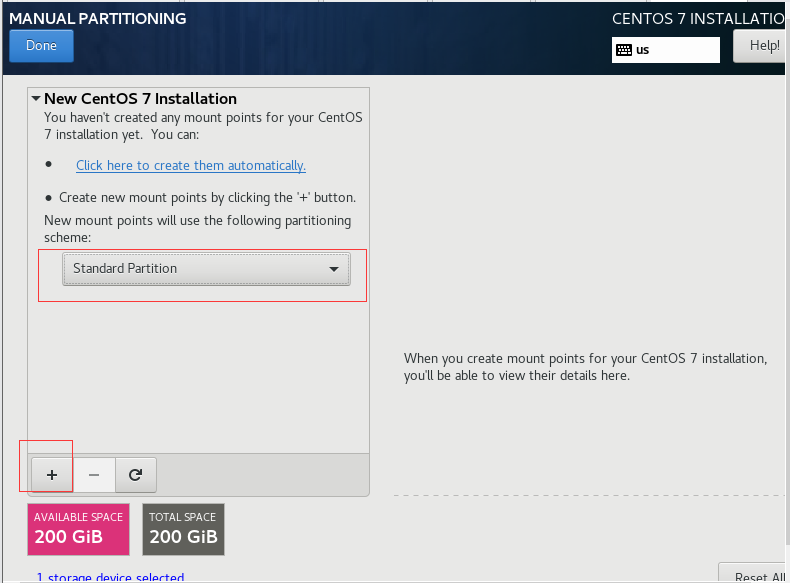Click the gray Total Space box
The image size is (790, 583).
[183, 529]
